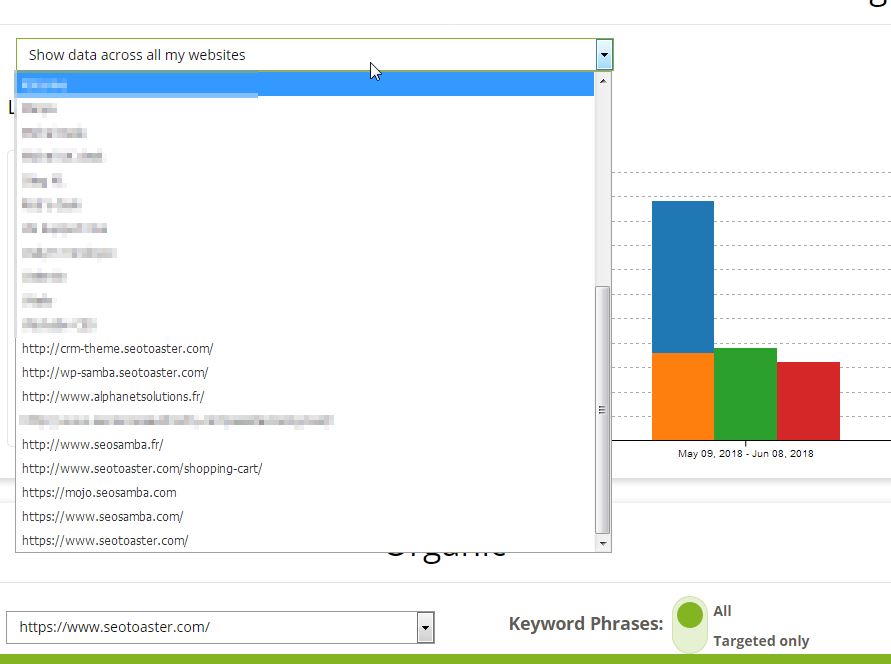Screen dimensions: 891x664
Task: Click the dropdown list's scroll up arrow
Action: click(602, 80)
